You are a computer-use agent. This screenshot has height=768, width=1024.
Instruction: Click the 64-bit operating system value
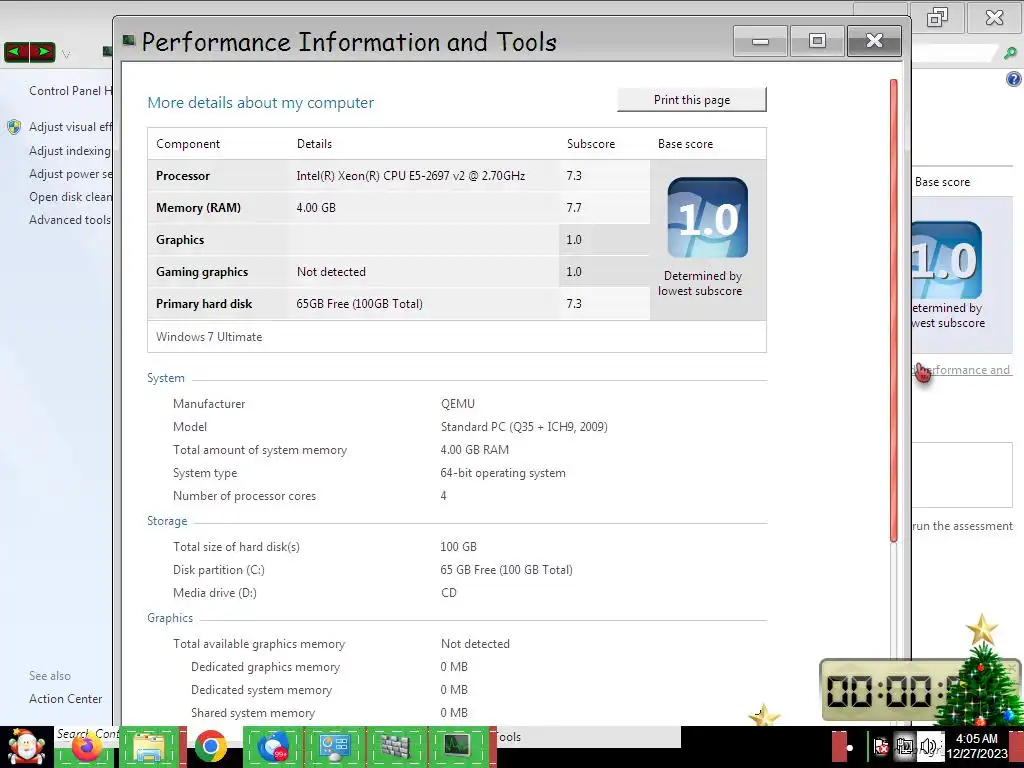coord(503,473)
